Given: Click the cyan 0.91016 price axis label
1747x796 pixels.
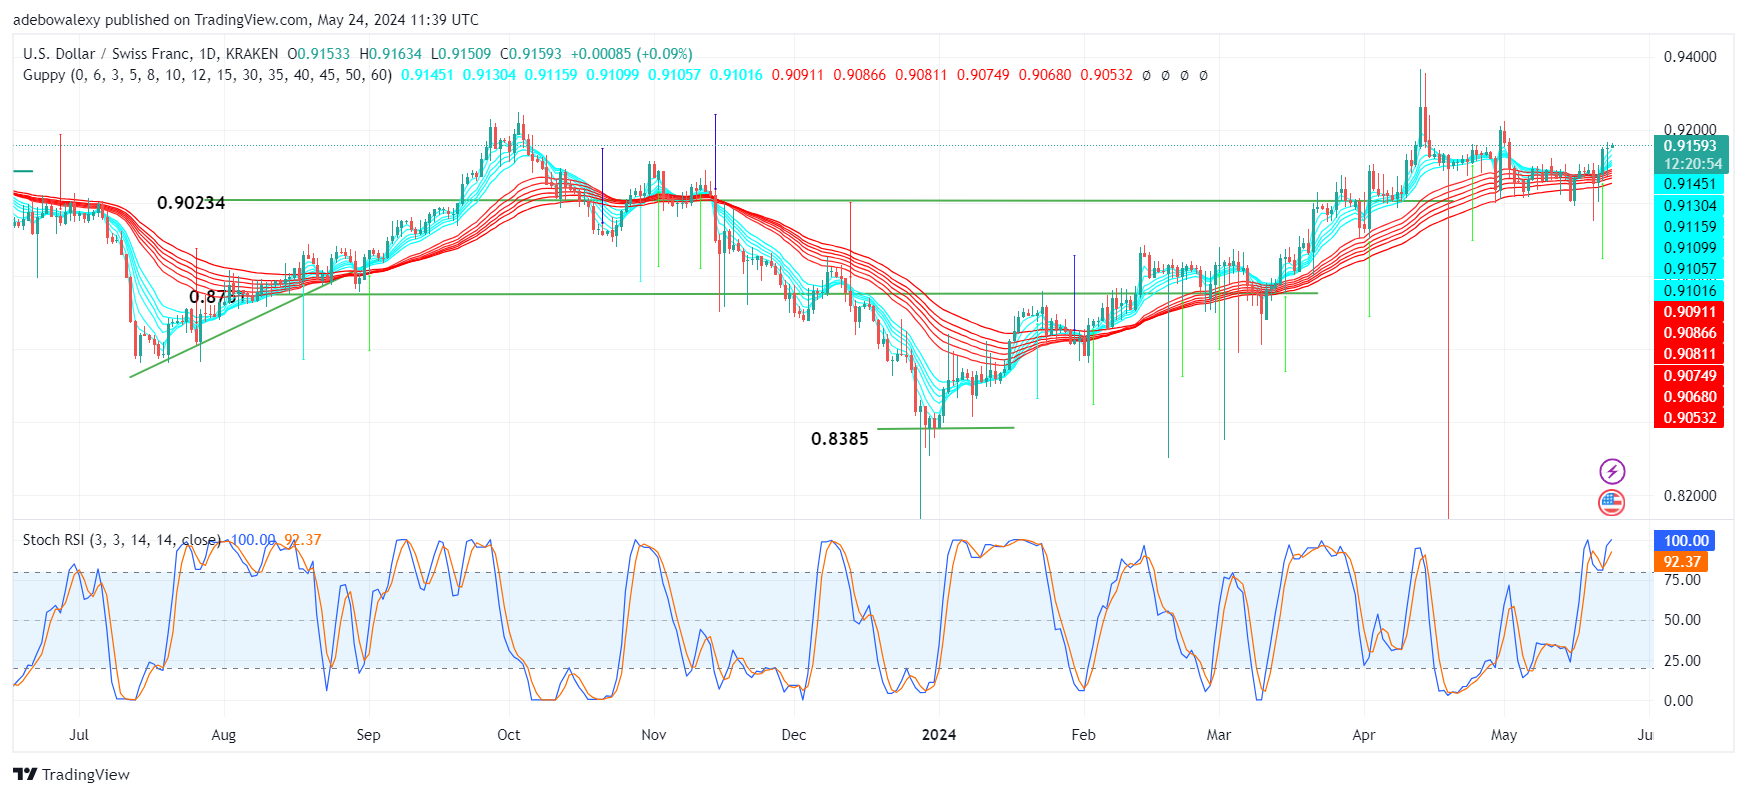Looking at the screenshot, I should 1690,291.
